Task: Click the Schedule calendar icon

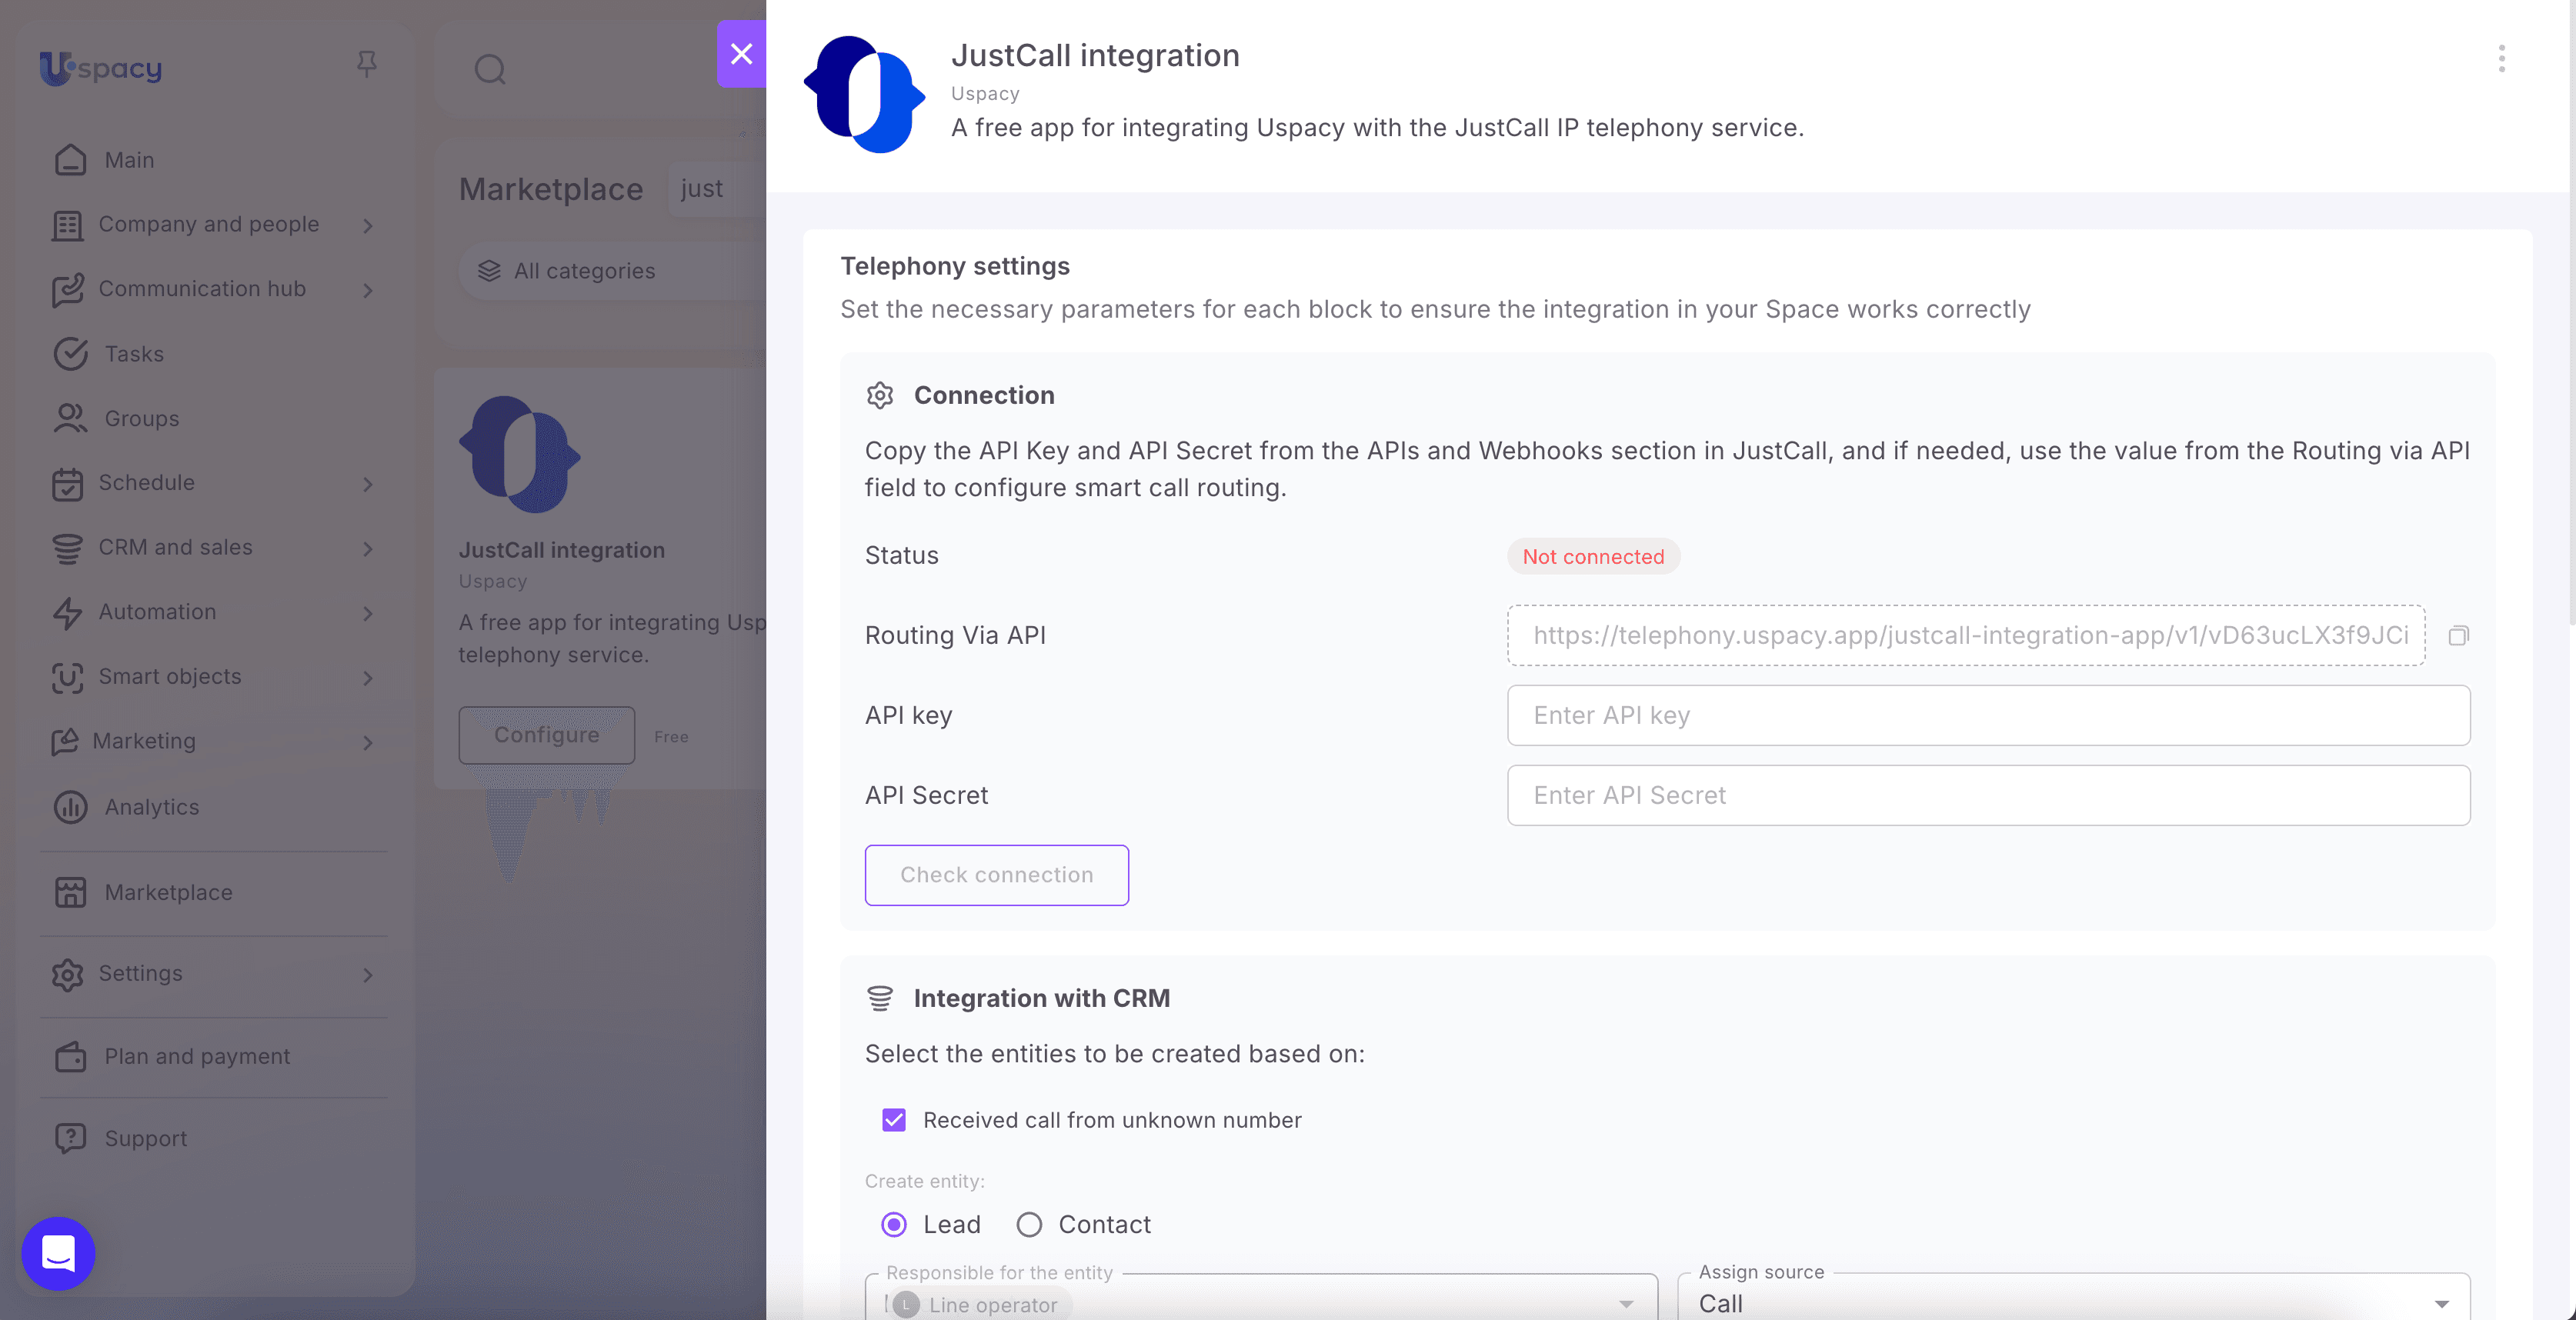Action: click(x=67, y=484)
